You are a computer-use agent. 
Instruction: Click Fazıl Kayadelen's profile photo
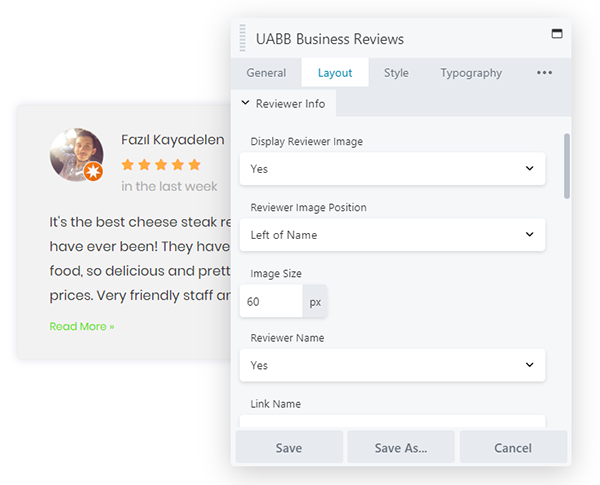click(x=75, y=153)
